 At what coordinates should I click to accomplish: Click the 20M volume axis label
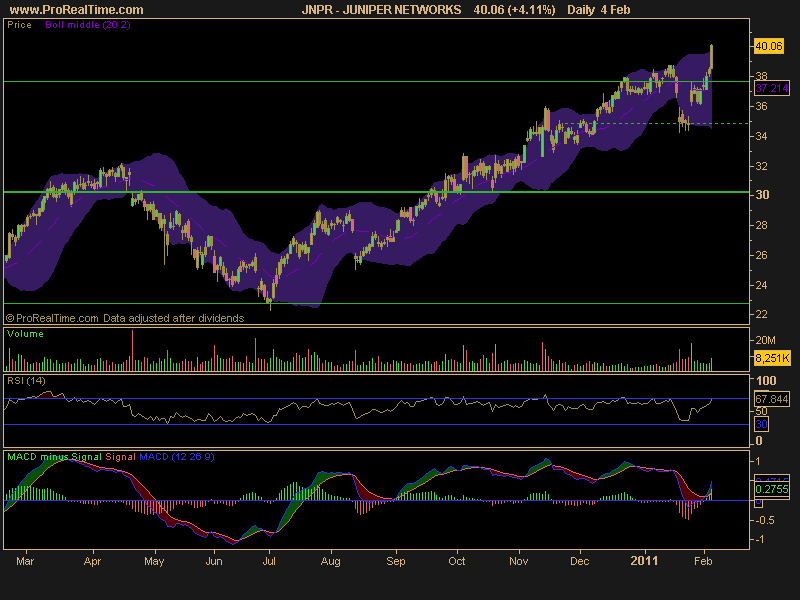[x=765, y=340]
